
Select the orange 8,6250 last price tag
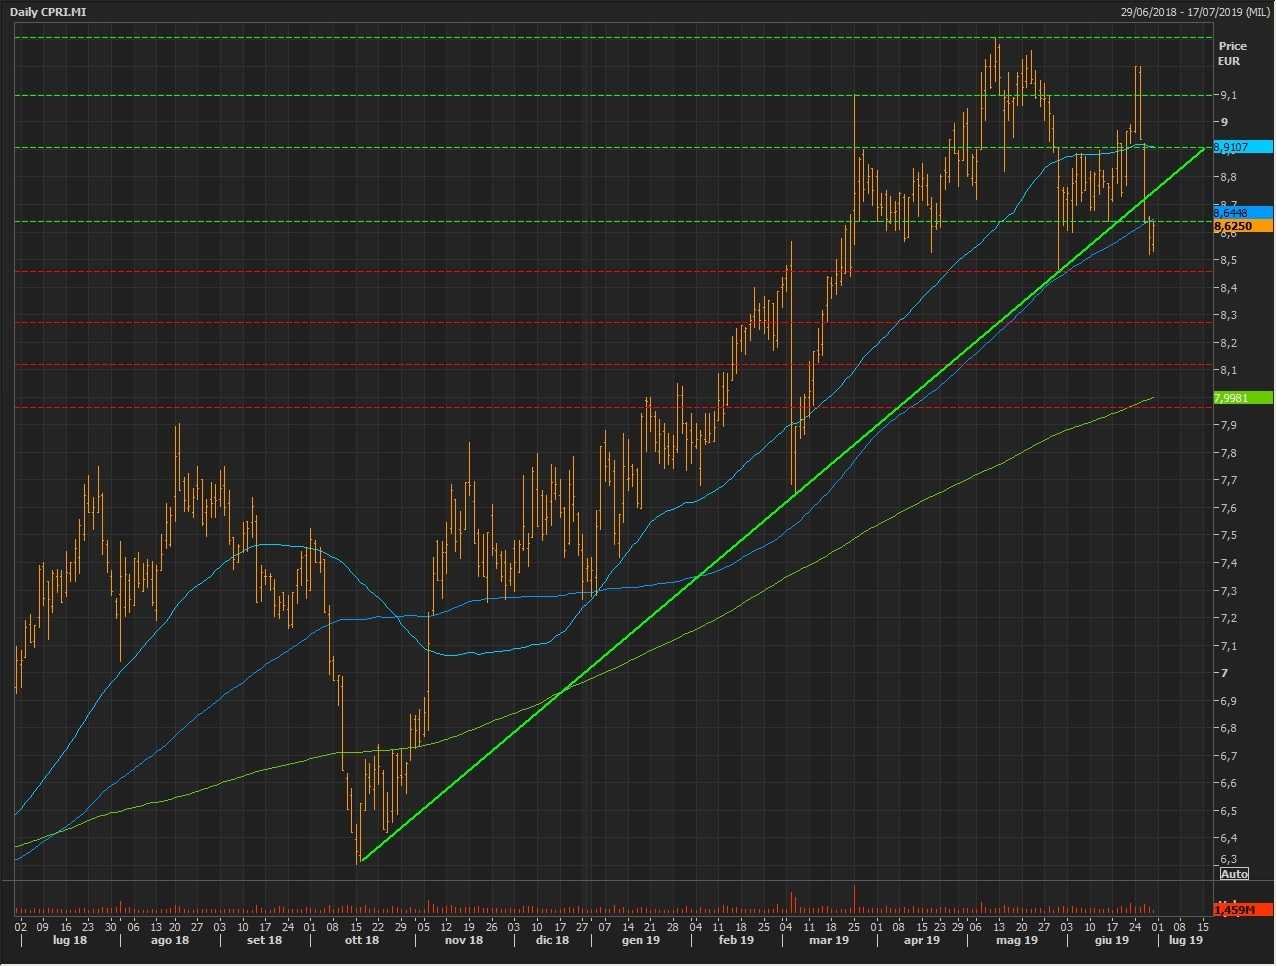(1242, 226)
